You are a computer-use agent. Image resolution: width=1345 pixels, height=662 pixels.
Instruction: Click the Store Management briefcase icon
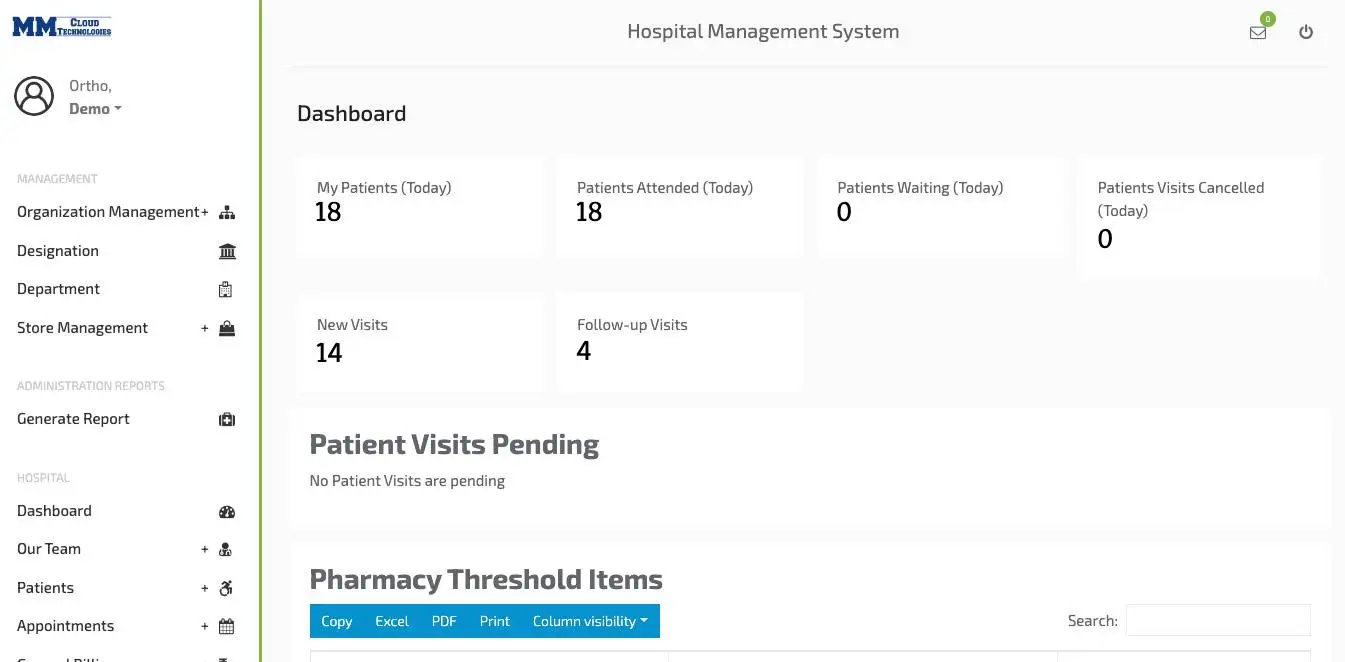(227, 328)
